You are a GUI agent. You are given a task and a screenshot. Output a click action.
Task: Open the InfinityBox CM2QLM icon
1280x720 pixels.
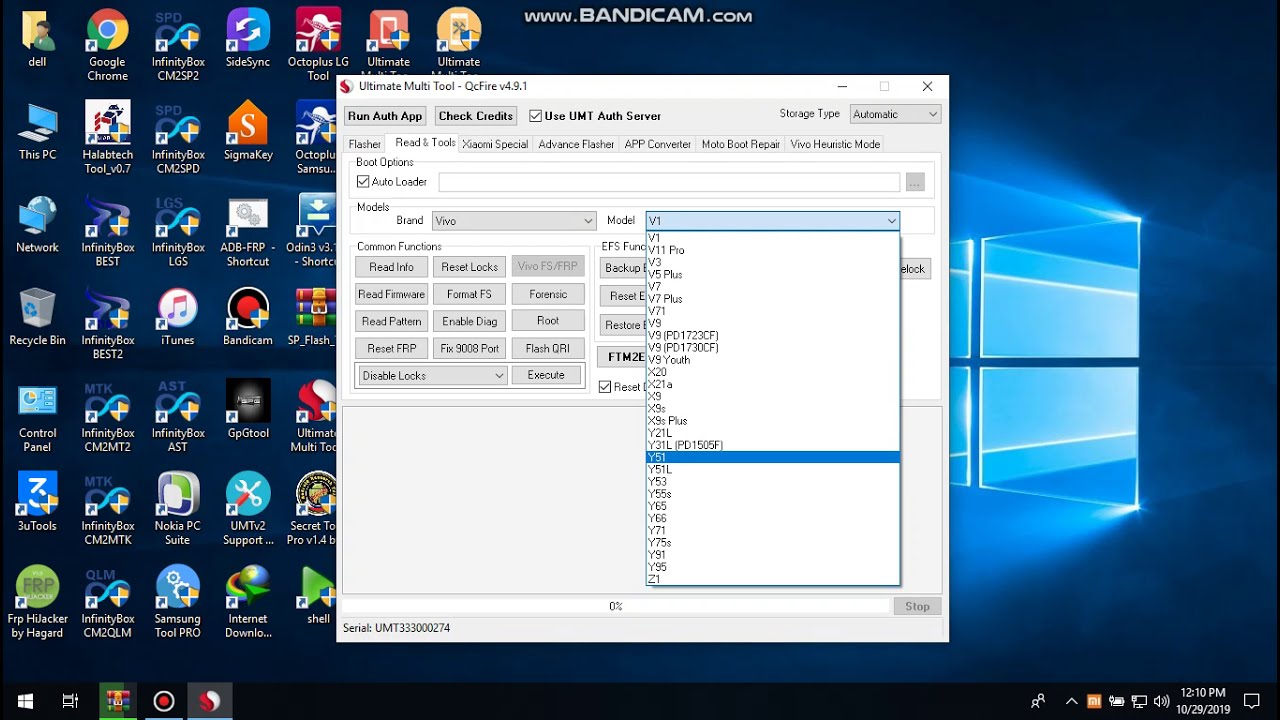[x=107, y=603]
